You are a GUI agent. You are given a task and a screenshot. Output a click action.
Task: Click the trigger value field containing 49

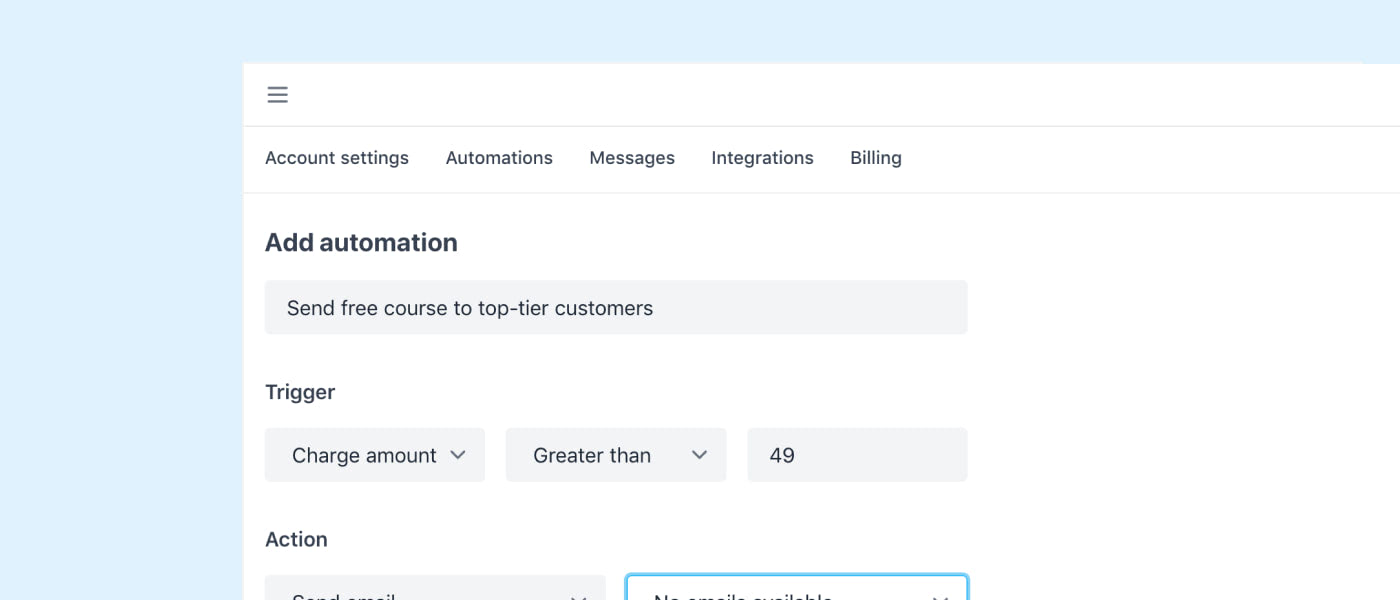pyautogui.click(x=857, y=455)
